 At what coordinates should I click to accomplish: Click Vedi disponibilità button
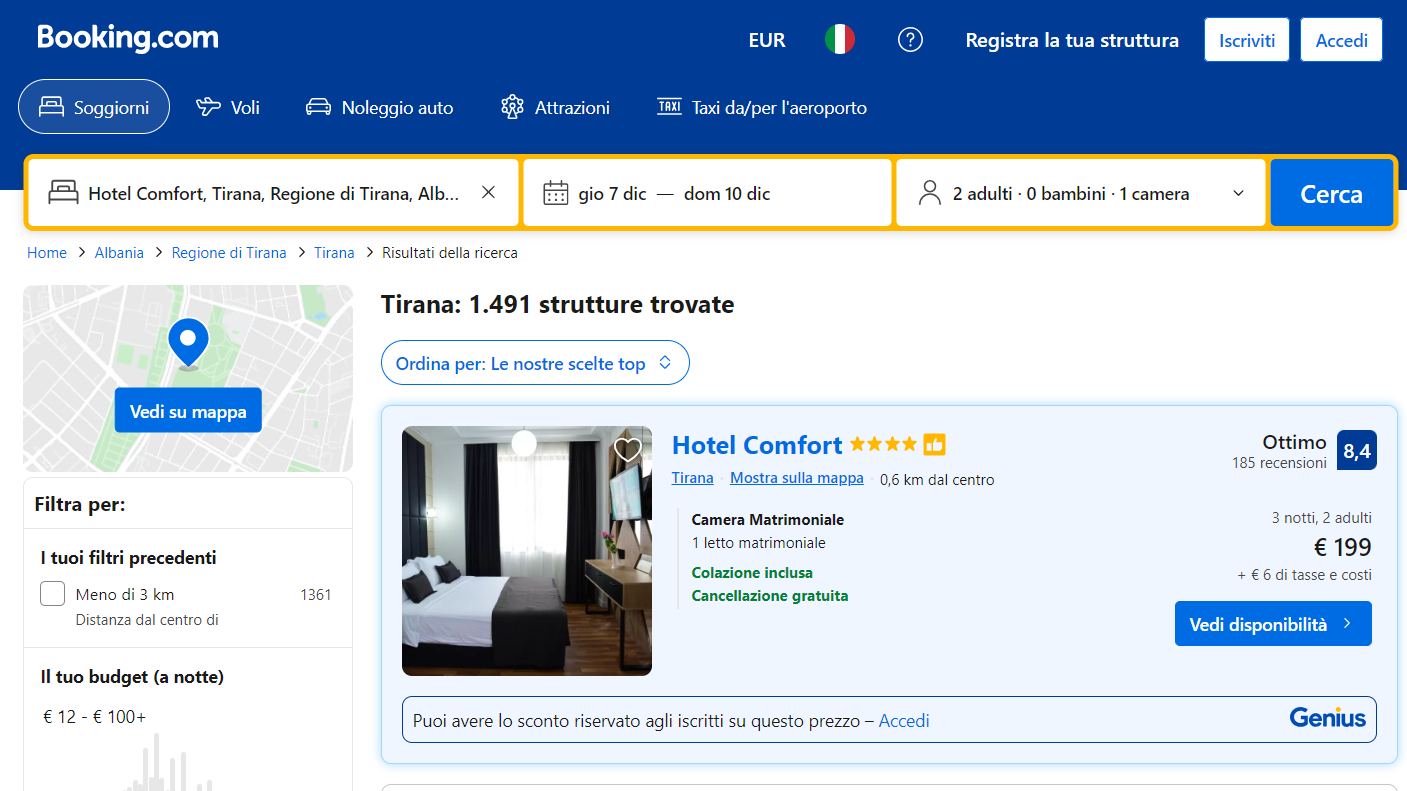[x=1273, y=624]
